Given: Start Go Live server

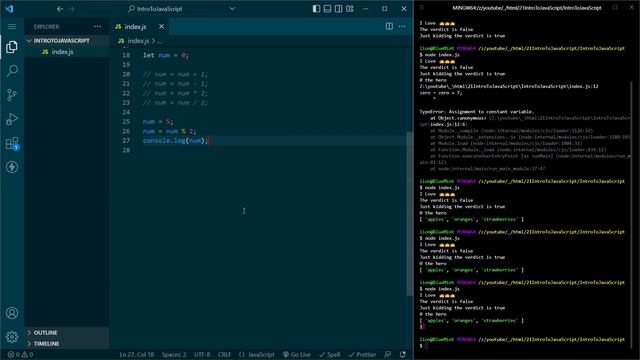Looking at the screenshot, I should 297,355.
